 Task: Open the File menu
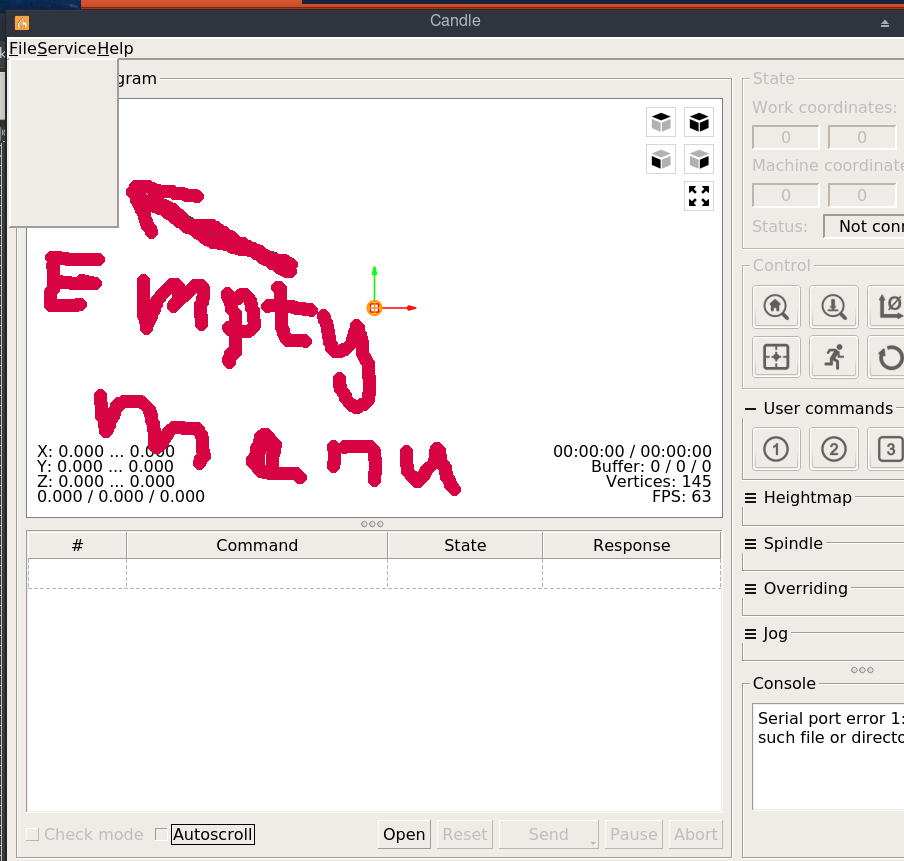pyautogui.click(x=22, y=48)
